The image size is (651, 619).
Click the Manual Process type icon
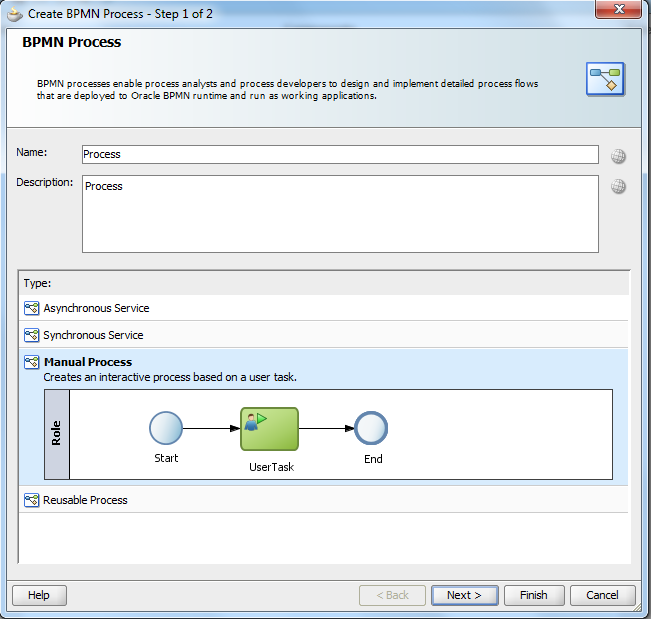[32, 362]
